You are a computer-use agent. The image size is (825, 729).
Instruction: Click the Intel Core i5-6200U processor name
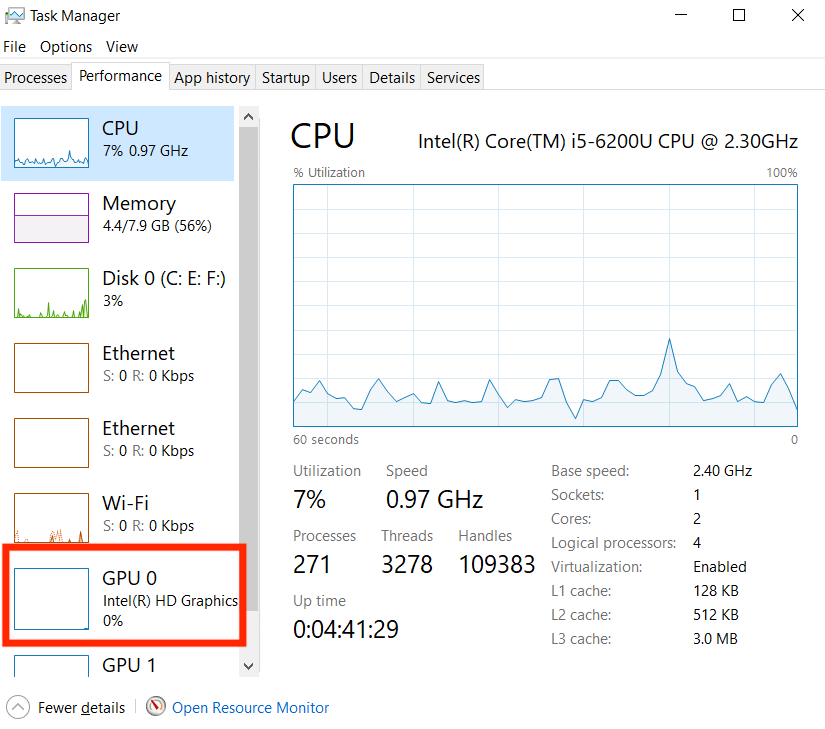[608, 141]
